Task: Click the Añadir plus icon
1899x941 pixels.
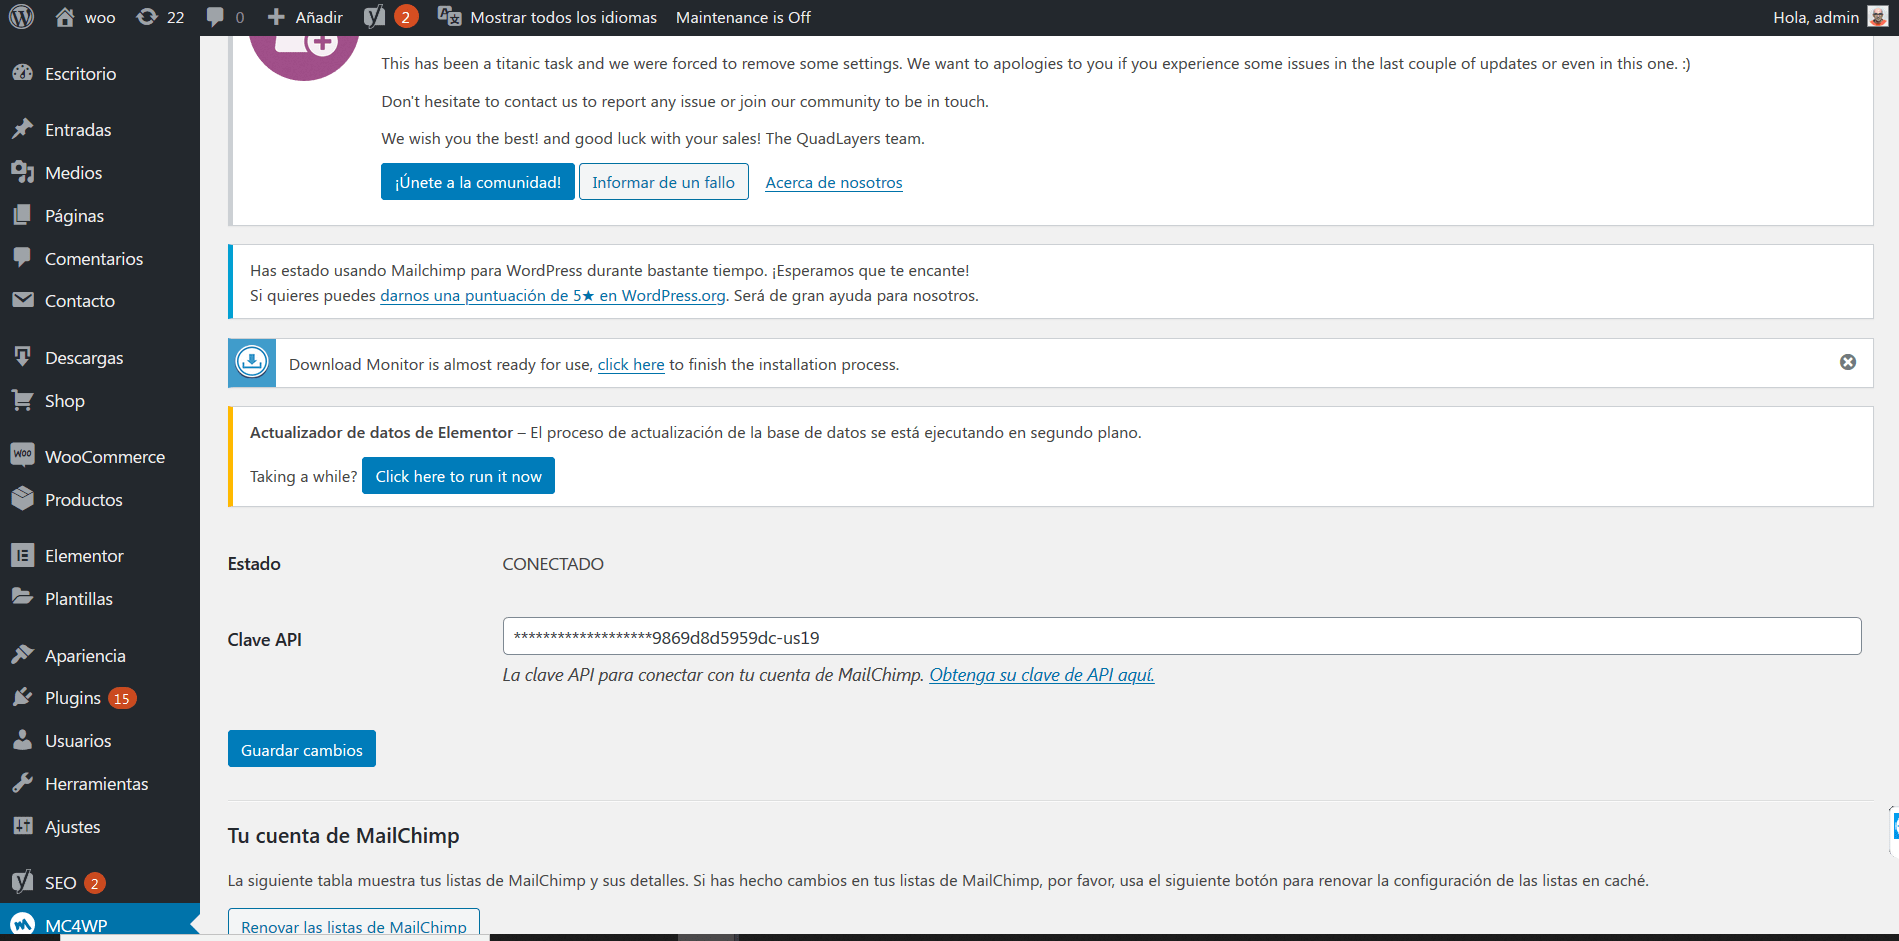Action: coord(277,17)
